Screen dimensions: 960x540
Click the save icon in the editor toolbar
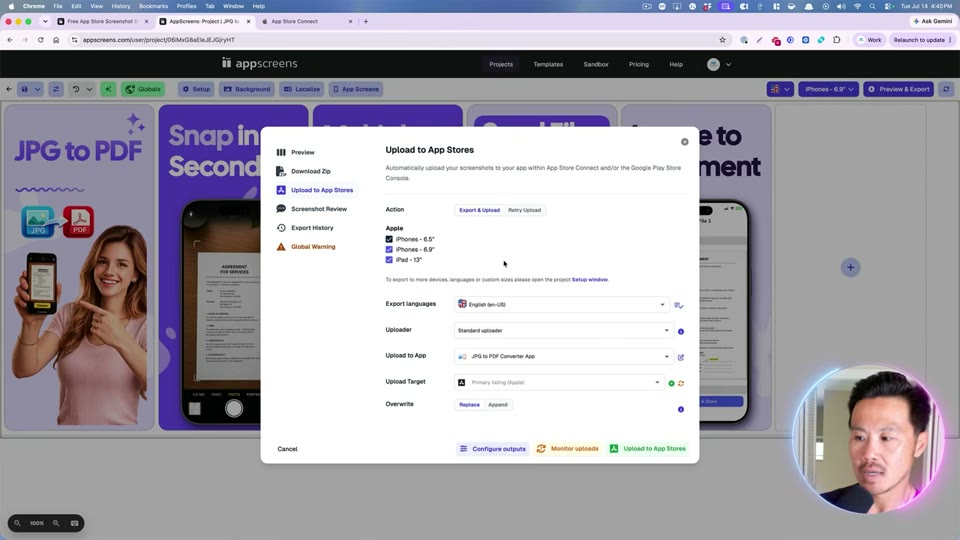point(24,89)
